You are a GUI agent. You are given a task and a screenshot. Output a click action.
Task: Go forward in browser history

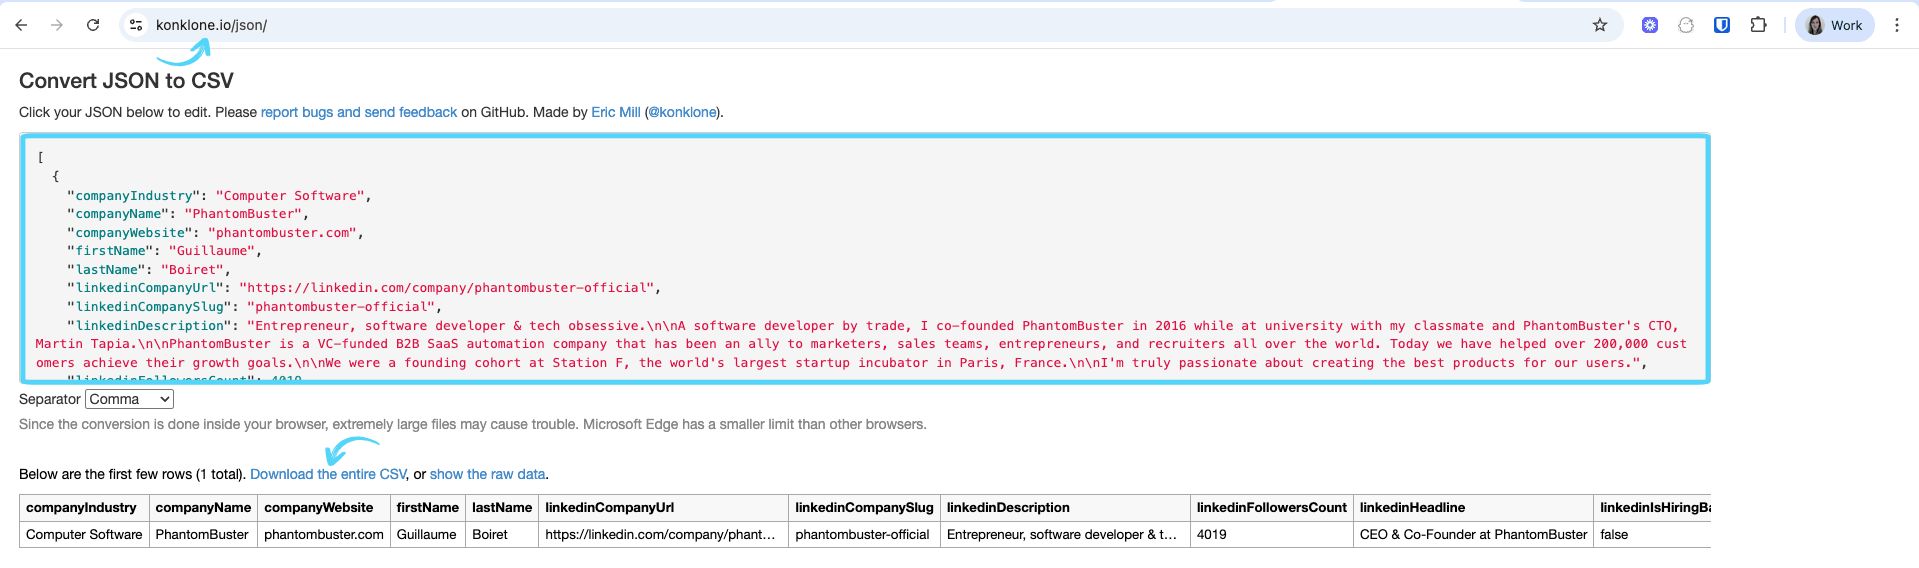pyautogui.click(x=57, y=25)
